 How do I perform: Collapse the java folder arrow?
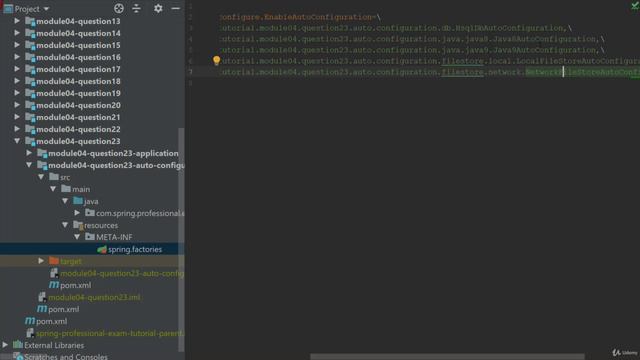(65, 201)
